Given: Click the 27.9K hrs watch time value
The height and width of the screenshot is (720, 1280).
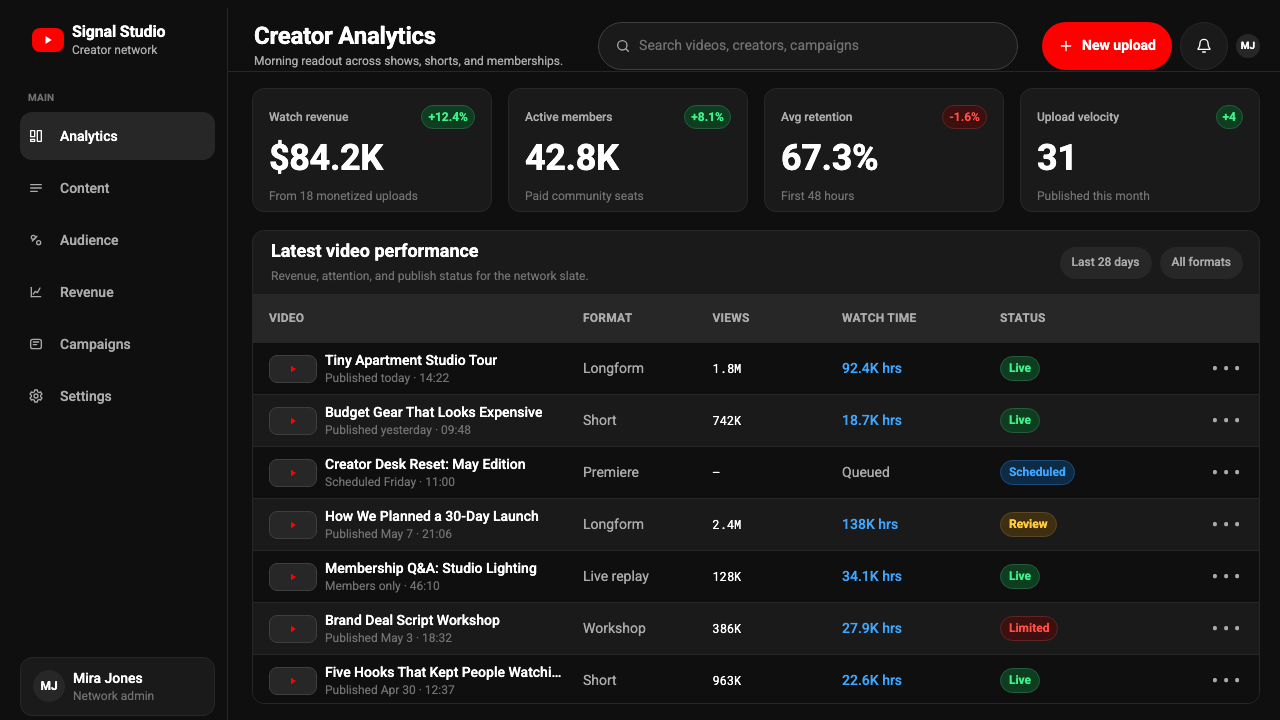Looking at the screenshot, I should [872, 628].
